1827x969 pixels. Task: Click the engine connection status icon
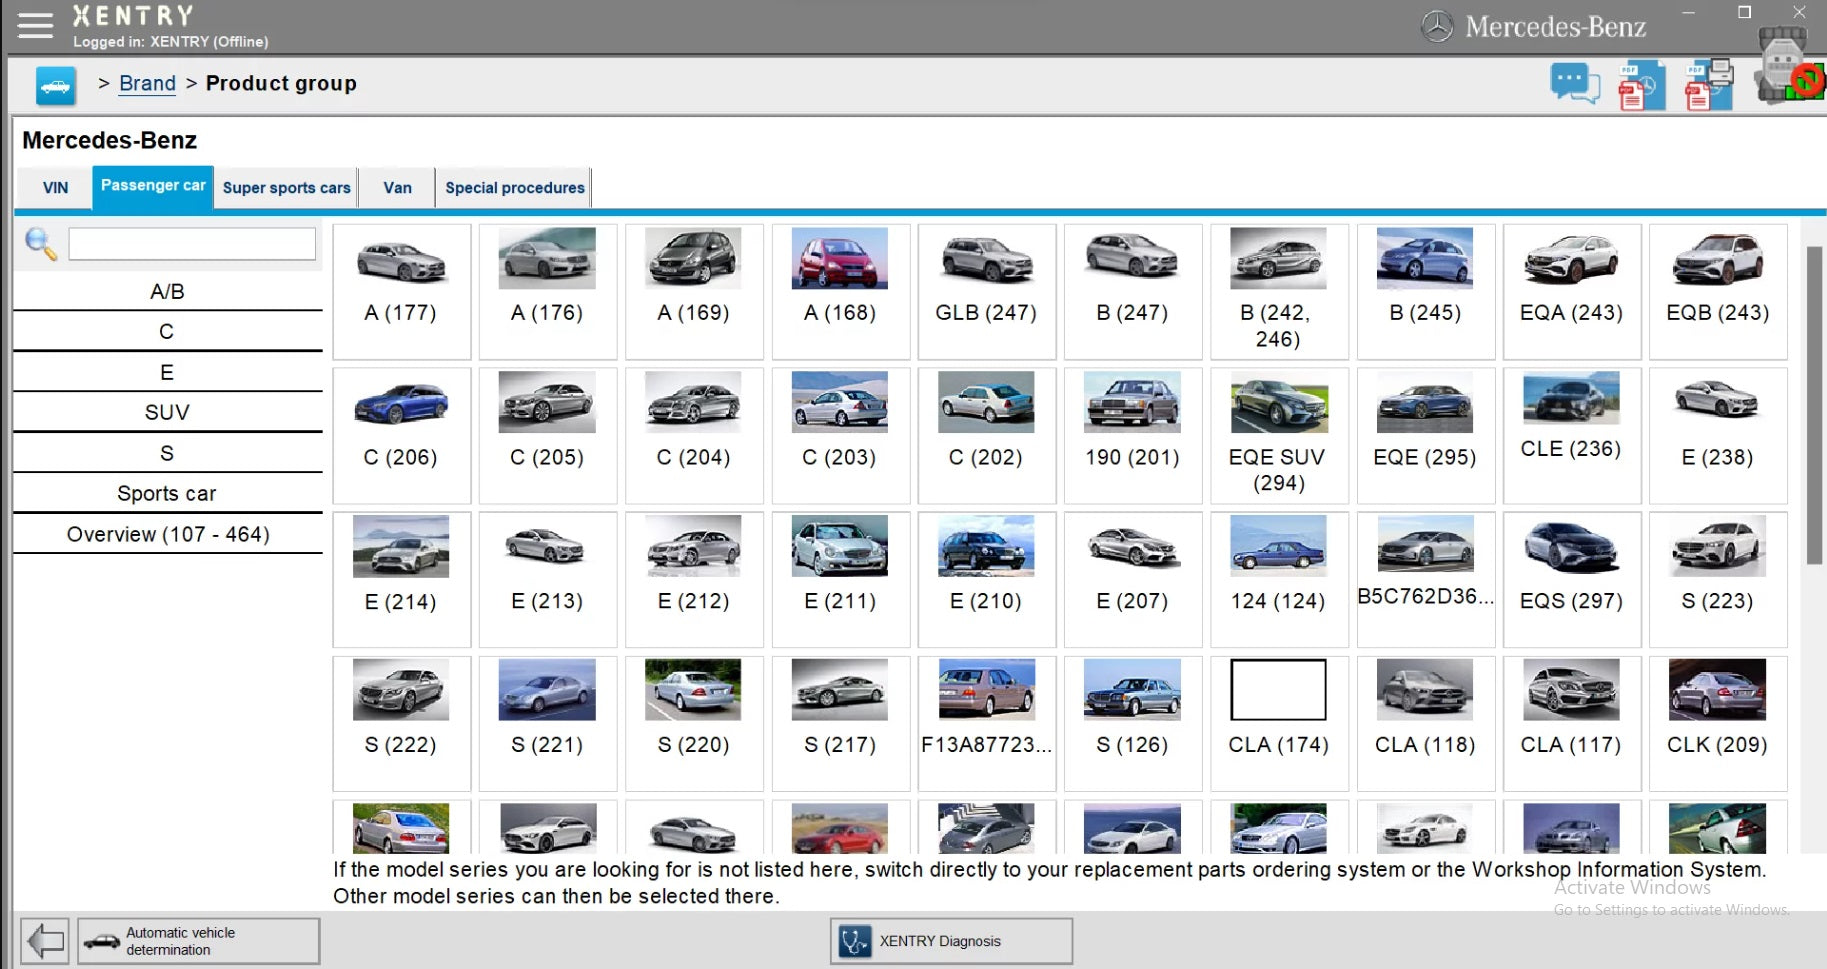coord(1788,66)
